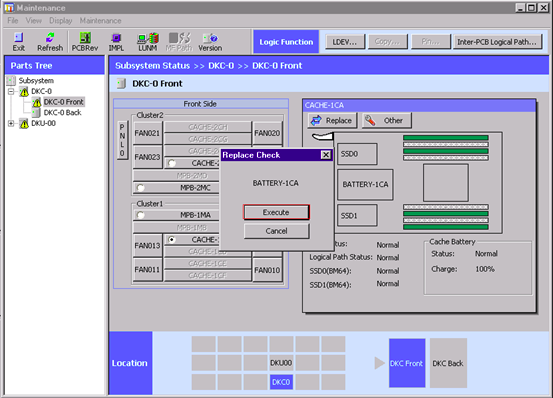The height and width of the screenshot is (398, 553).
Task: Select the Cluster1 CACHE radio button
Action: (x=172, y=240)
